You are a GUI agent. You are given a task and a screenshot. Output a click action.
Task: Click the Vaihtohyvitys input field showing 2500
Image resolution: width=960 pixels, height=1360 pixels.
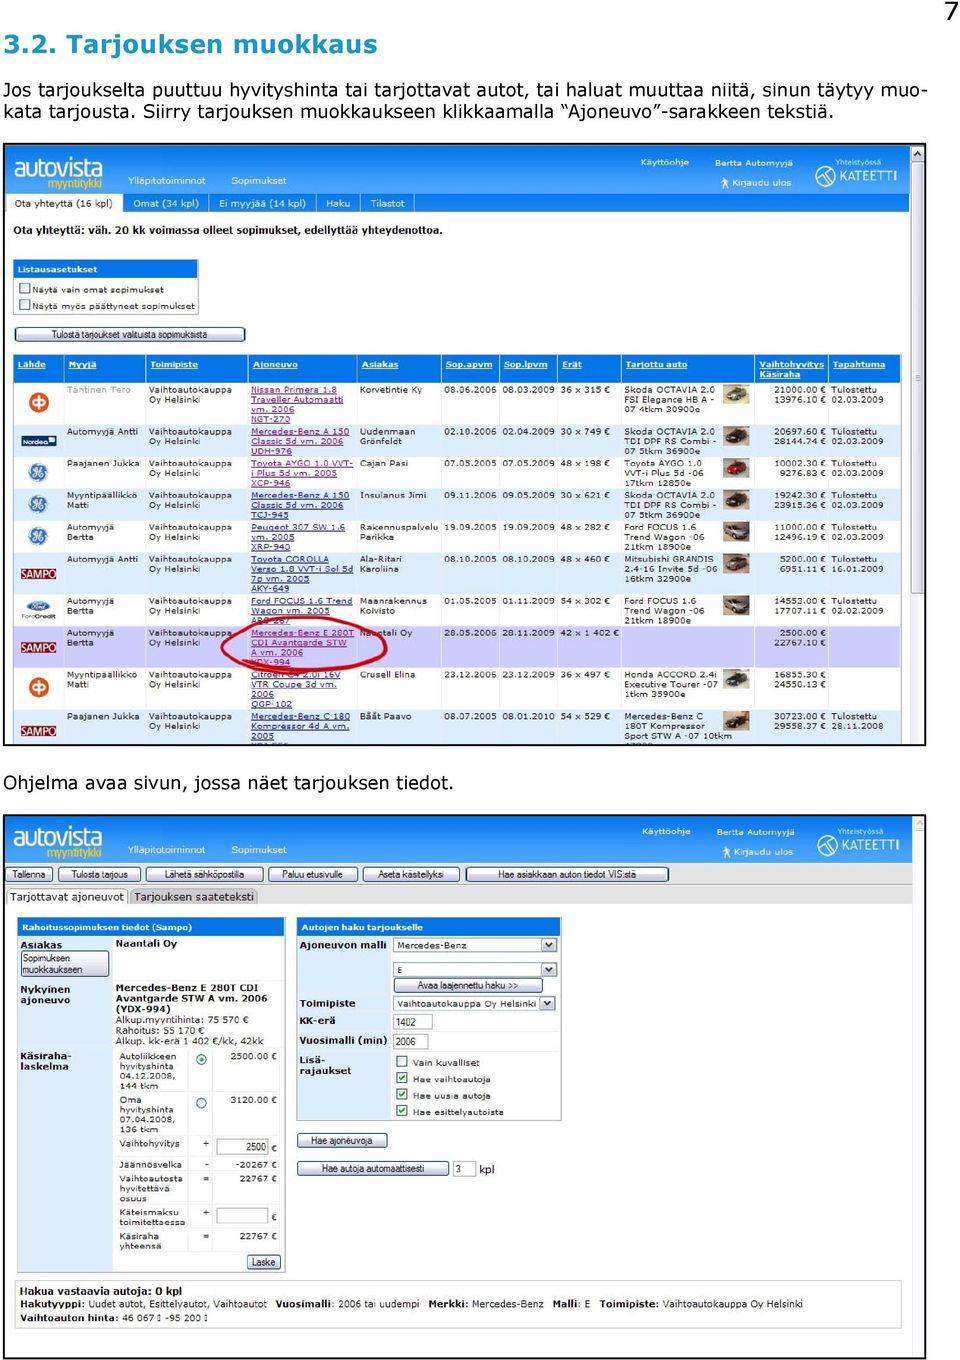[242, 1146]
